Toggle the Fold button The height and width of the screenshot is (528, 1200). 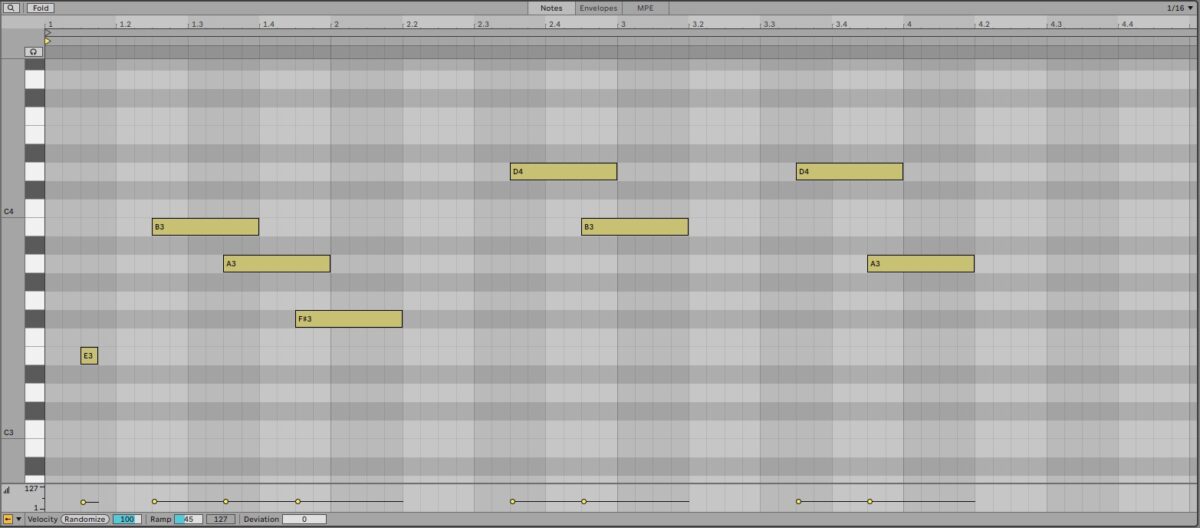click(x=40, y=8)
